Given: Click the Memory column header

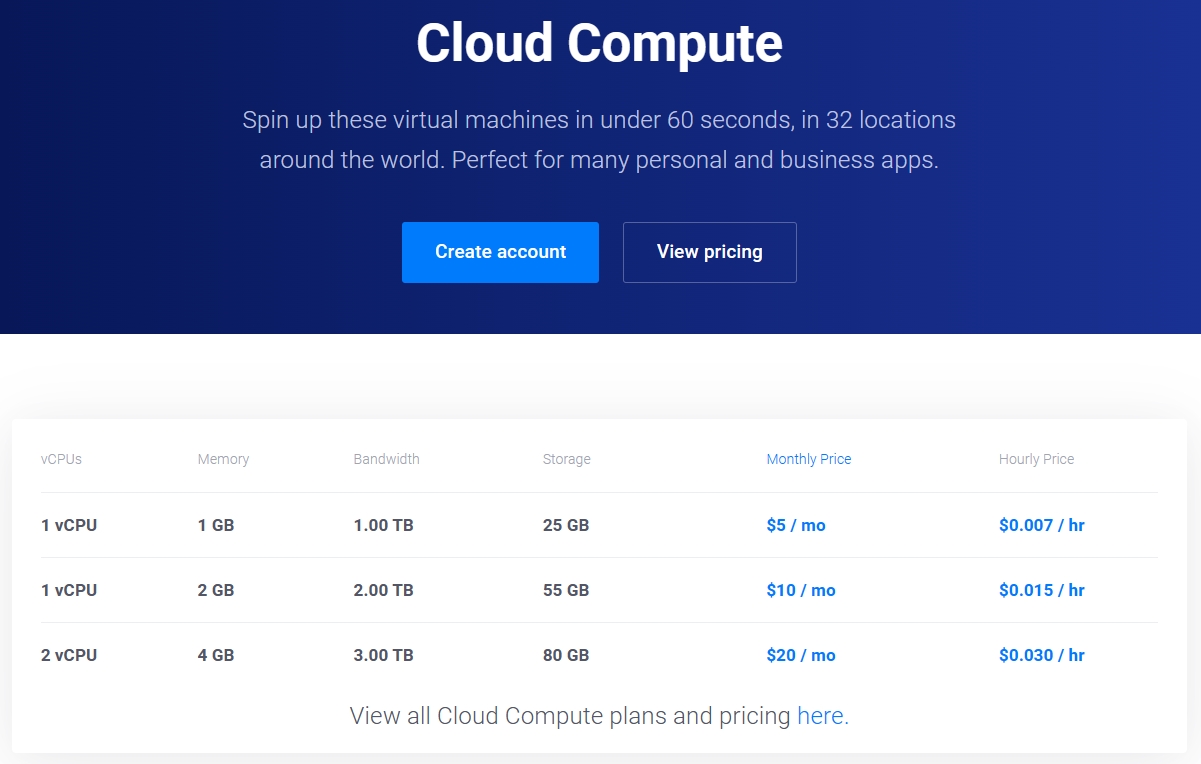Looking at the screenshot, I should point(223,459).
